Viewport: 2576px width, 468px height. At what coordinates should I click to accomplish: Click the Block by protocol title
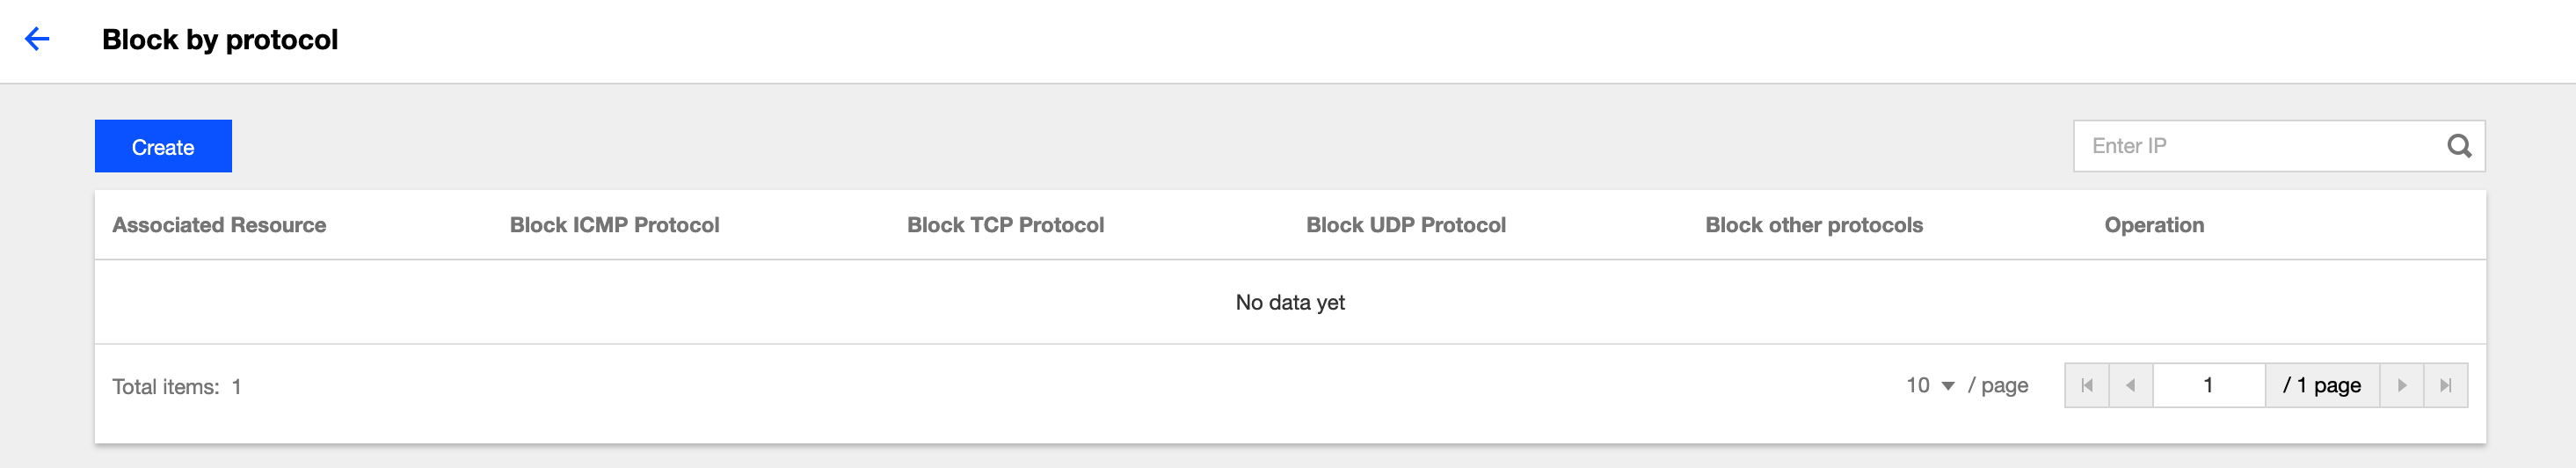point(220,39)
